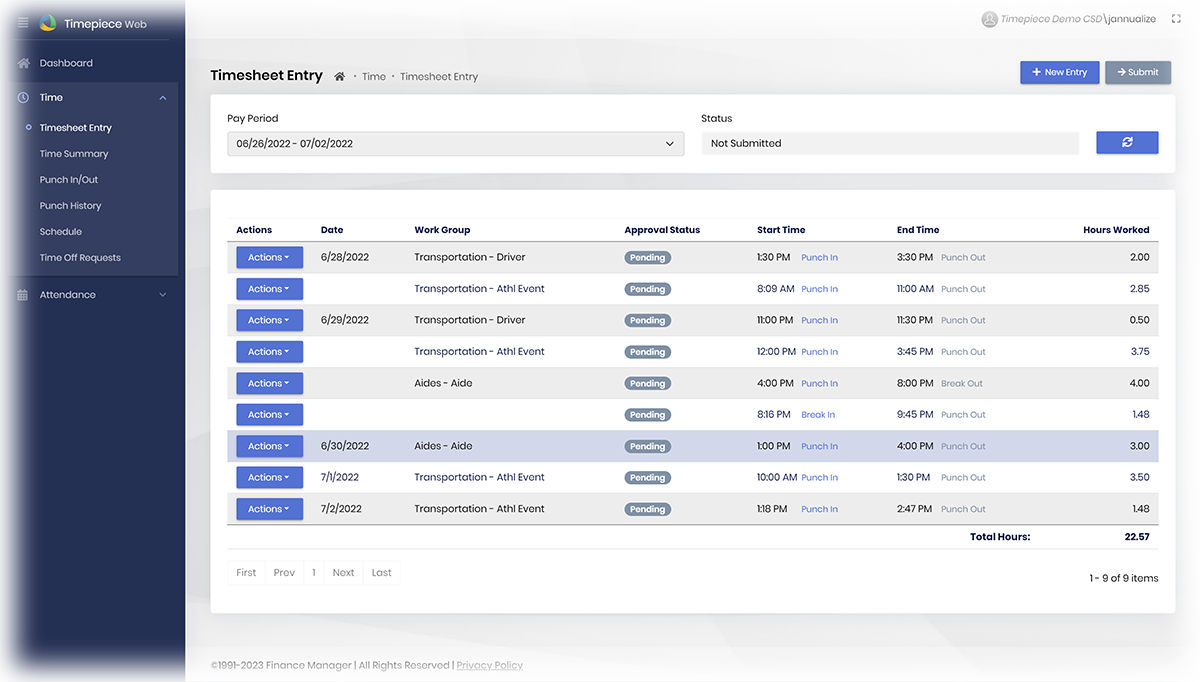Click the hamburger menu icon
The image size is (1200, 682).
[x=23, y=23]
